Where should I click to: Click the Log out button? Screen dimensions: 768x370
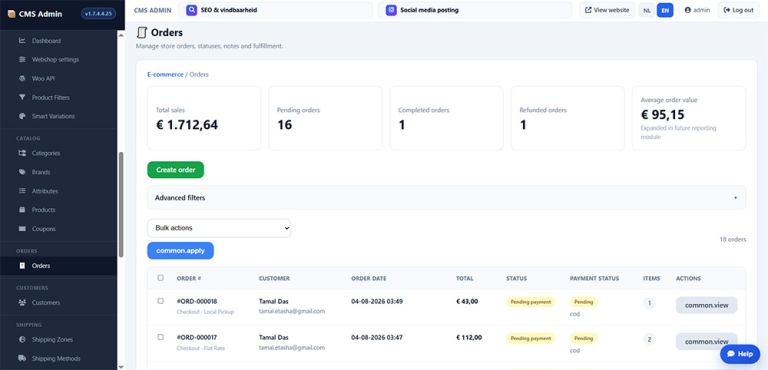pyautogui.click(x=739, y=10)
